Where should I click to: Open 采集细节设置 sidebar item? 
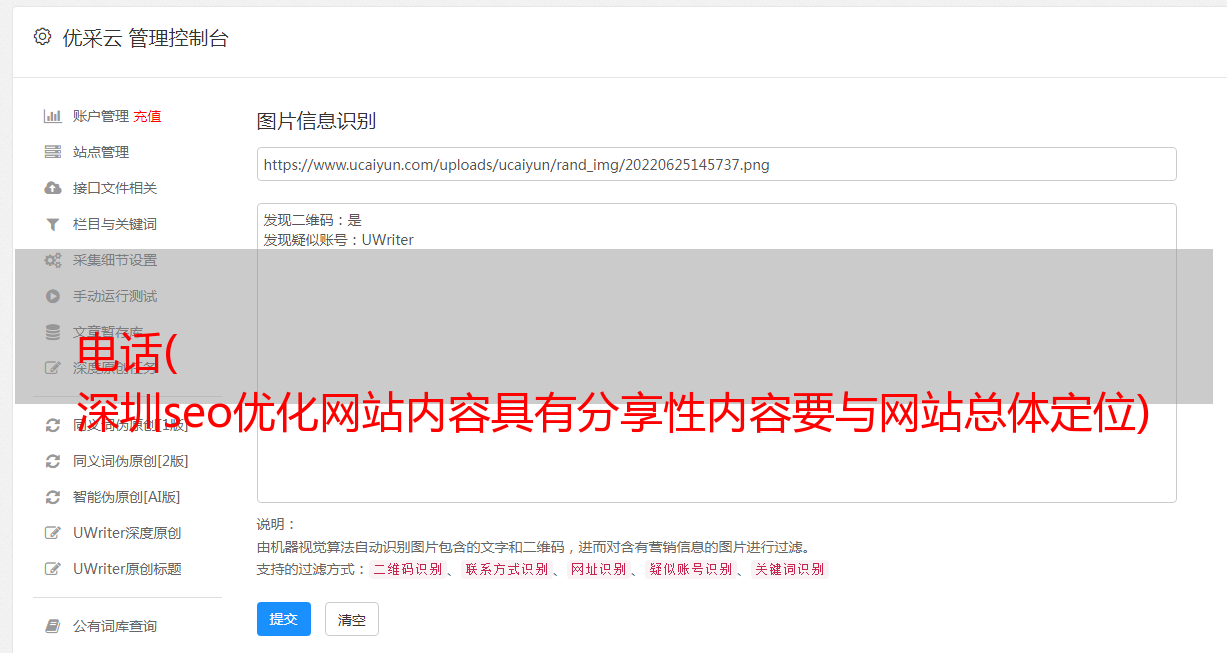(x=115, y=260)
